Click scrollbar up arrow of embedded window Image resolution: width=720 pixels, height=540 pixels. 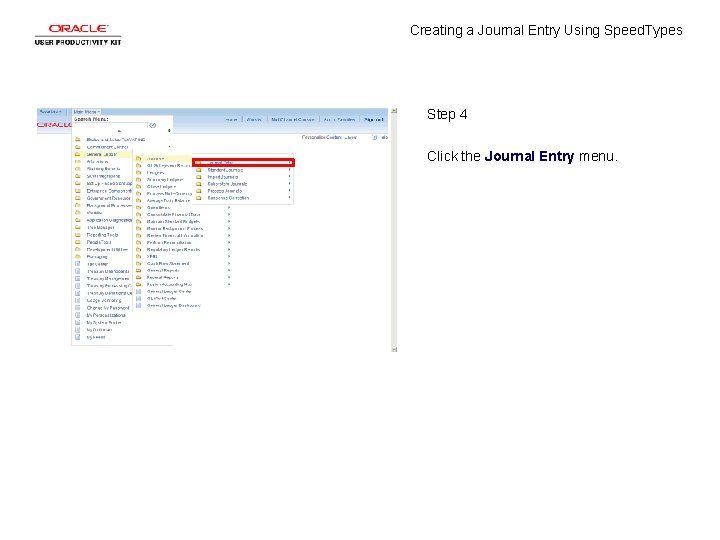coord(394,111)
